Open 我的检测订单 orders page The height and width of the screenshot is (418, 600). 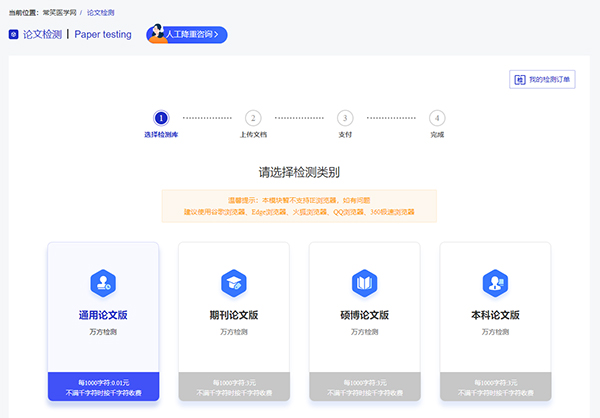(x=542, y=79)
